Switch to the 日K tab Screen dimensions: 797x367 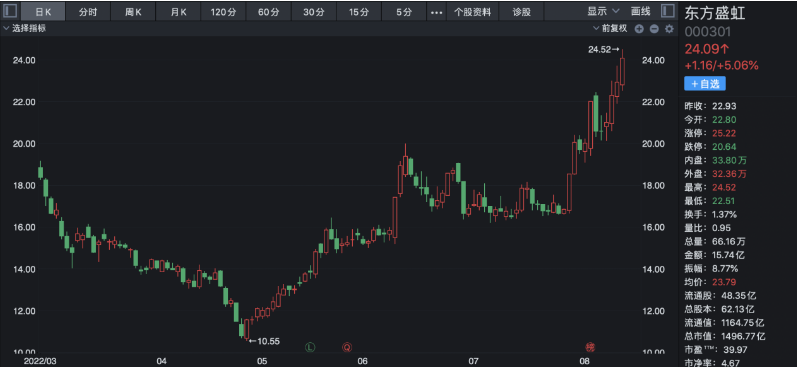click(x=43, y=12)
